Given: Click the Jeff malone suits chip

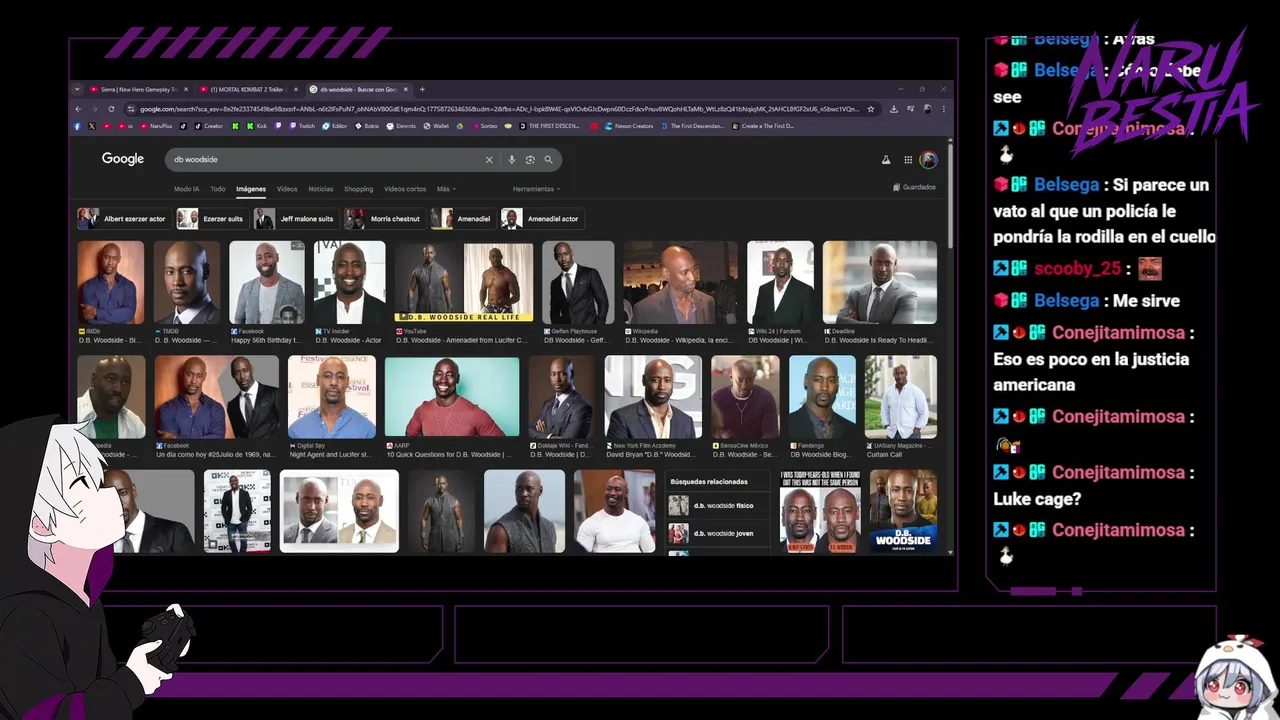Looking at the screenshot, I should (295, 219).
